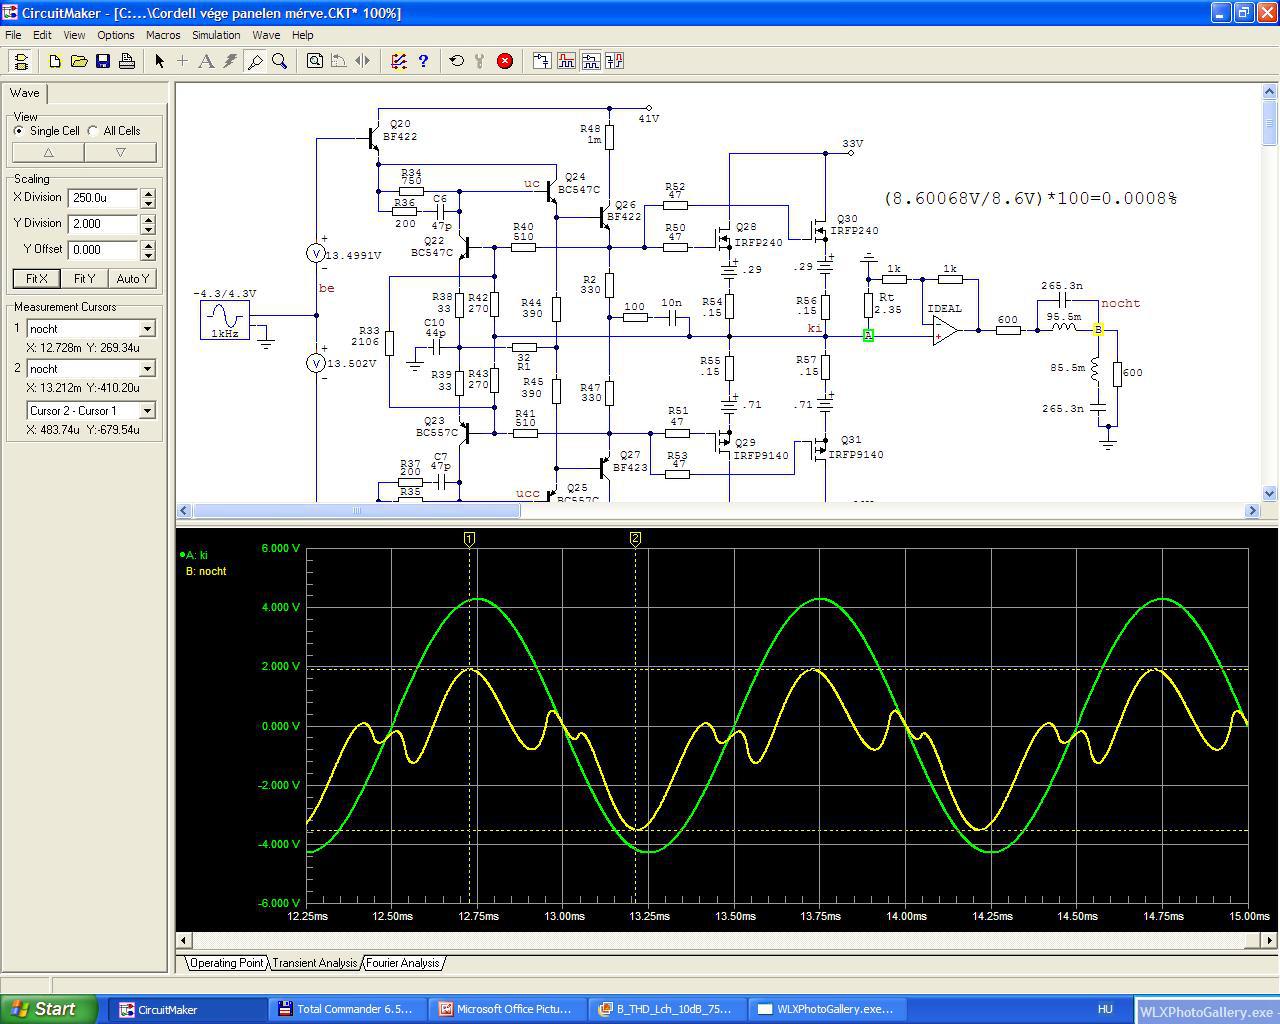1280x1024 pixels.
Task: Open Measurement Cursor 1 signal dropdown
Action: coord(147,329)
